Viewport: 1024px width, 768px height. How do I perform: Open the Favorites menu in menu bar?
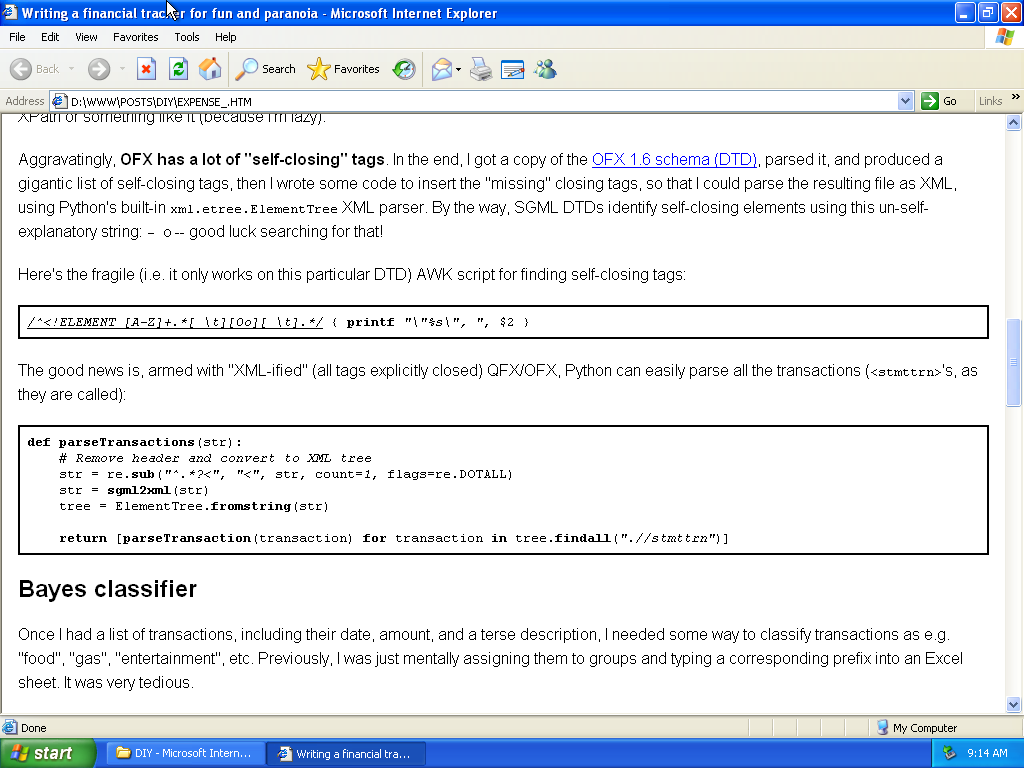(136, 37)
